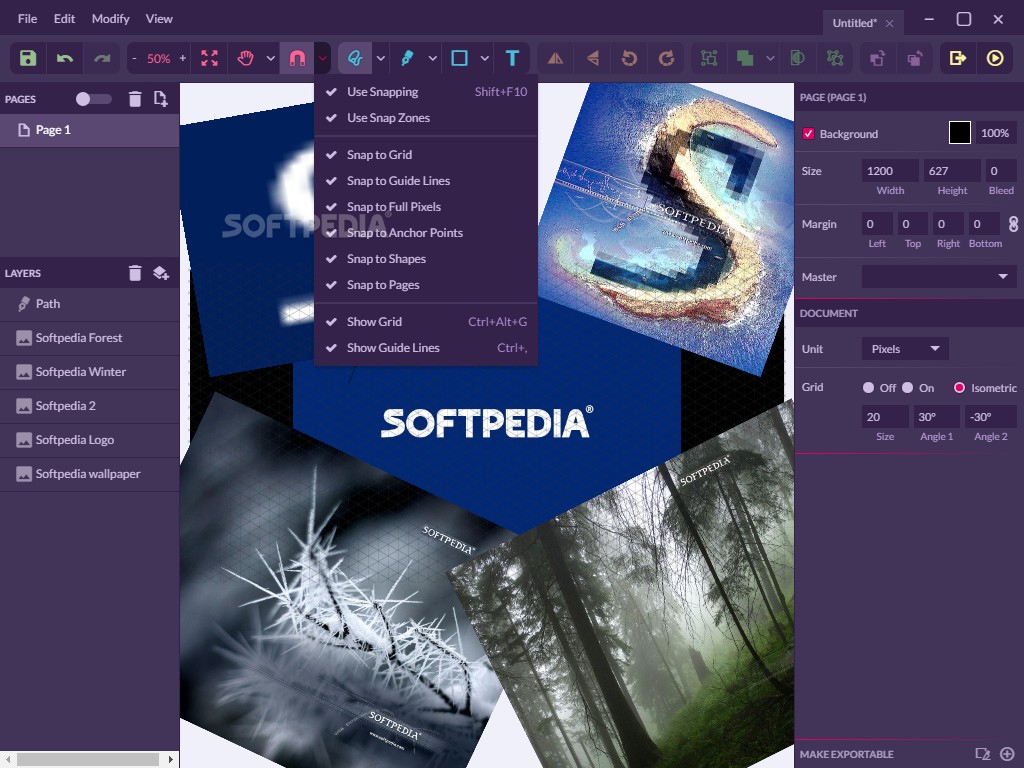Select the Hand pan tool

(246, 58)
